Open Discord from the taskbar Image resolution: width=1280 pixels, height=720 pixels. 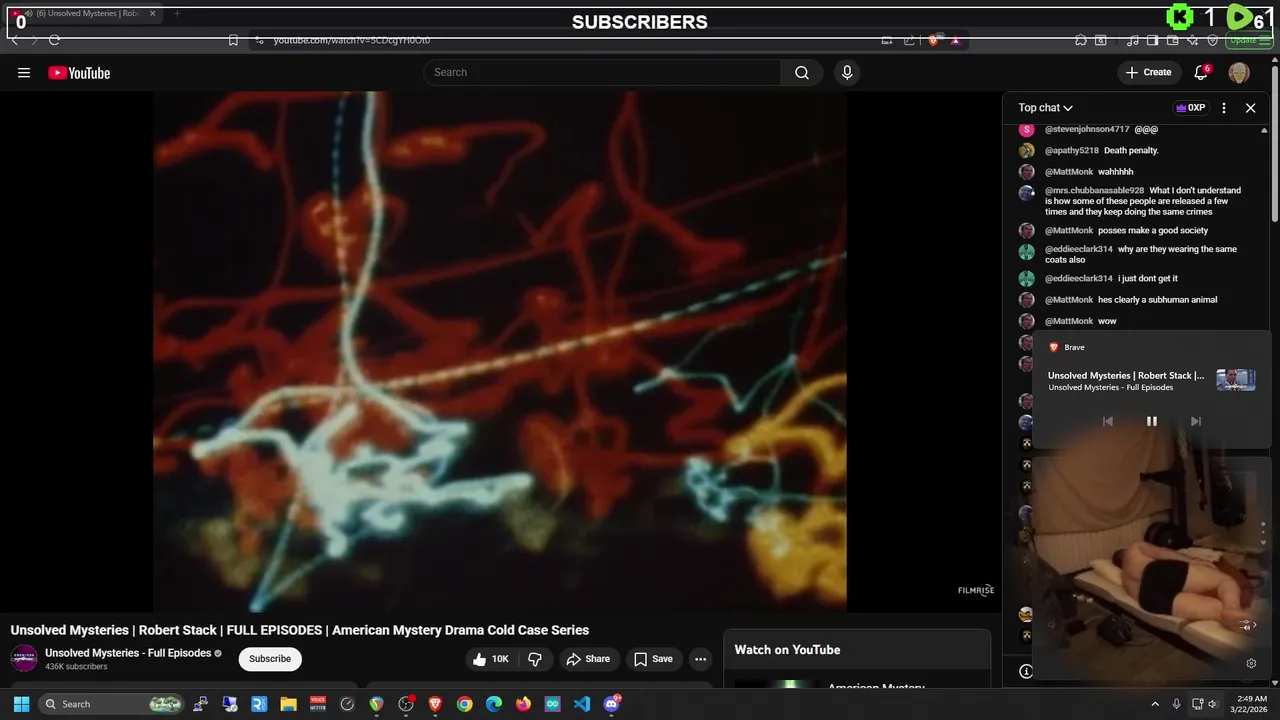click(x=612, y=704)
